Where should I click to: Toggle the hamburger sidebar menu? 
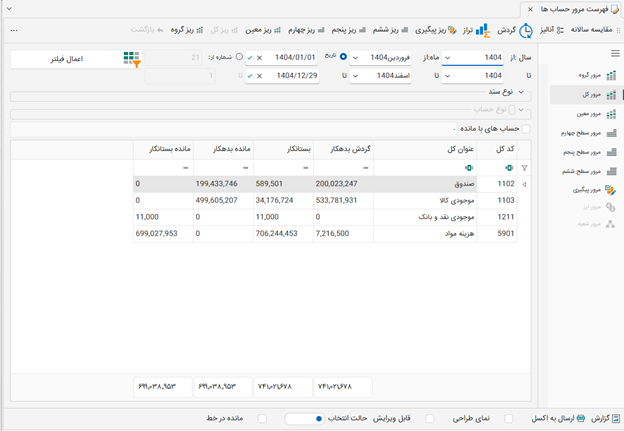tap(615, 53)
